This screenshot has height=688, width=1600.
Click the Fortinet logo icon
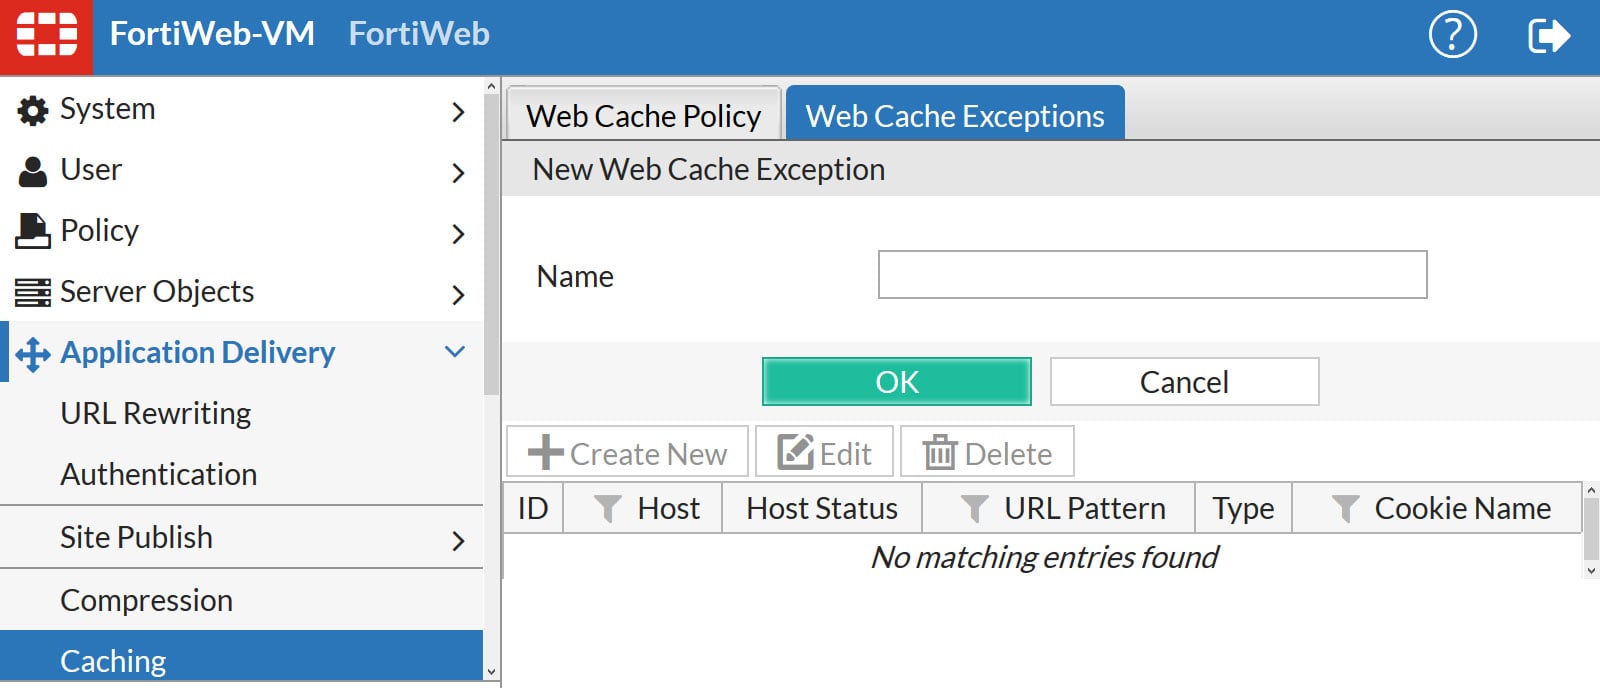tap(46, 36)
